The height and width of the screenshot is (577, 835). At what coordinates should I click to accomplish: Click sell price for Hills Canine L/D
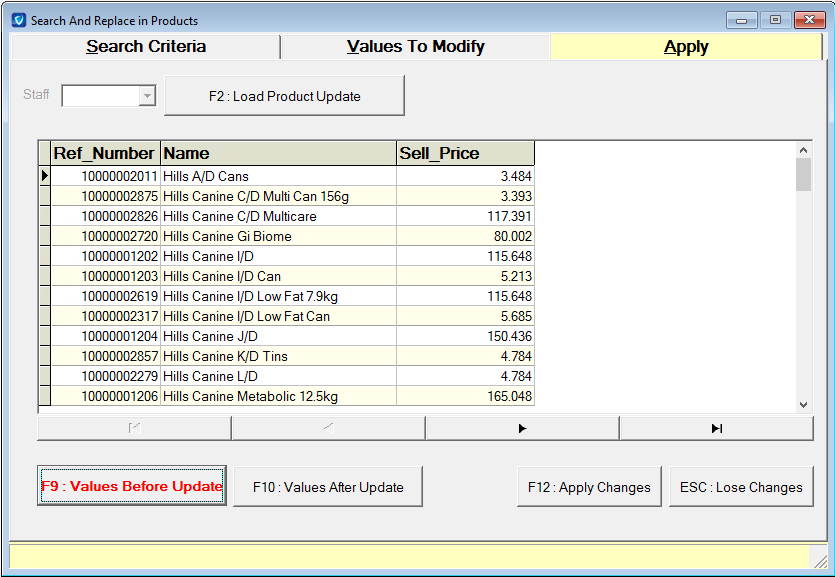[465, 376]
